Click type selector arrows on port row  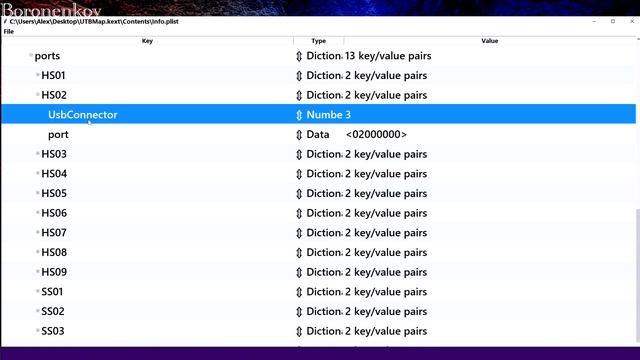tap(299, 135)
